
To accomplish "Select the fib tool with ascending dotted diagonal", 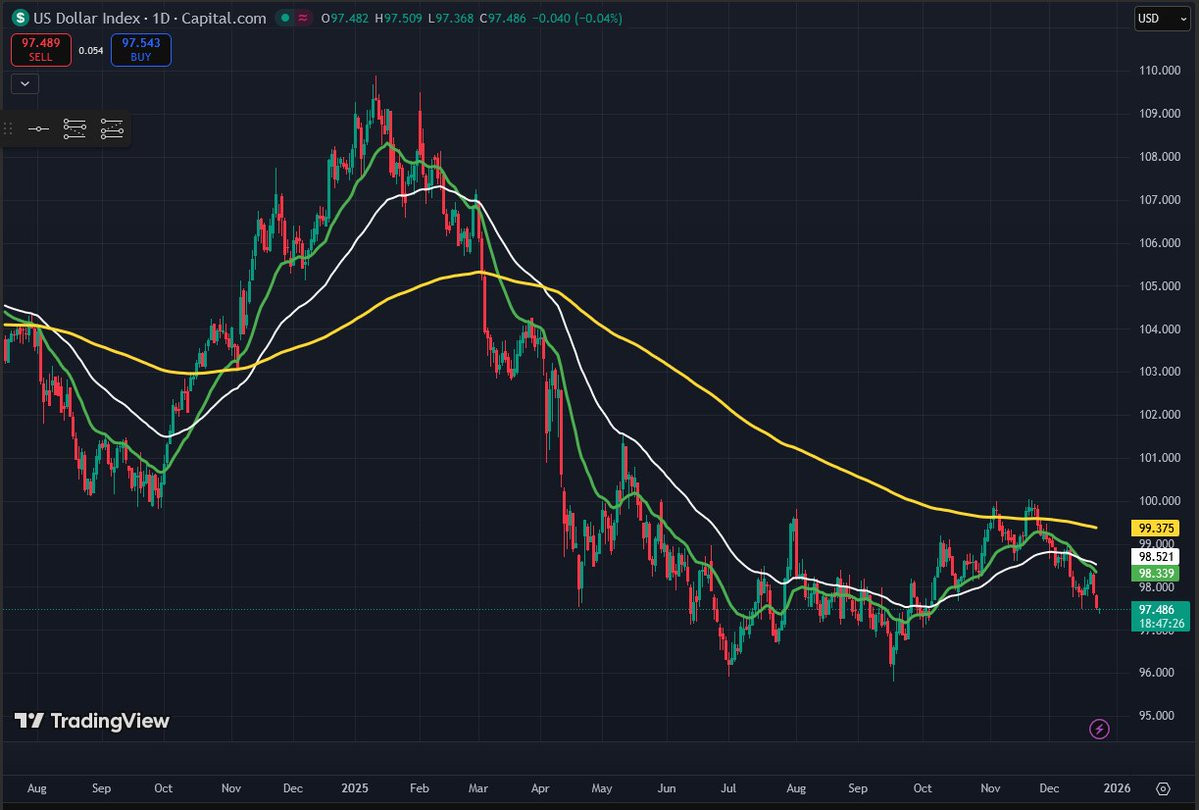I will point(112,129).
